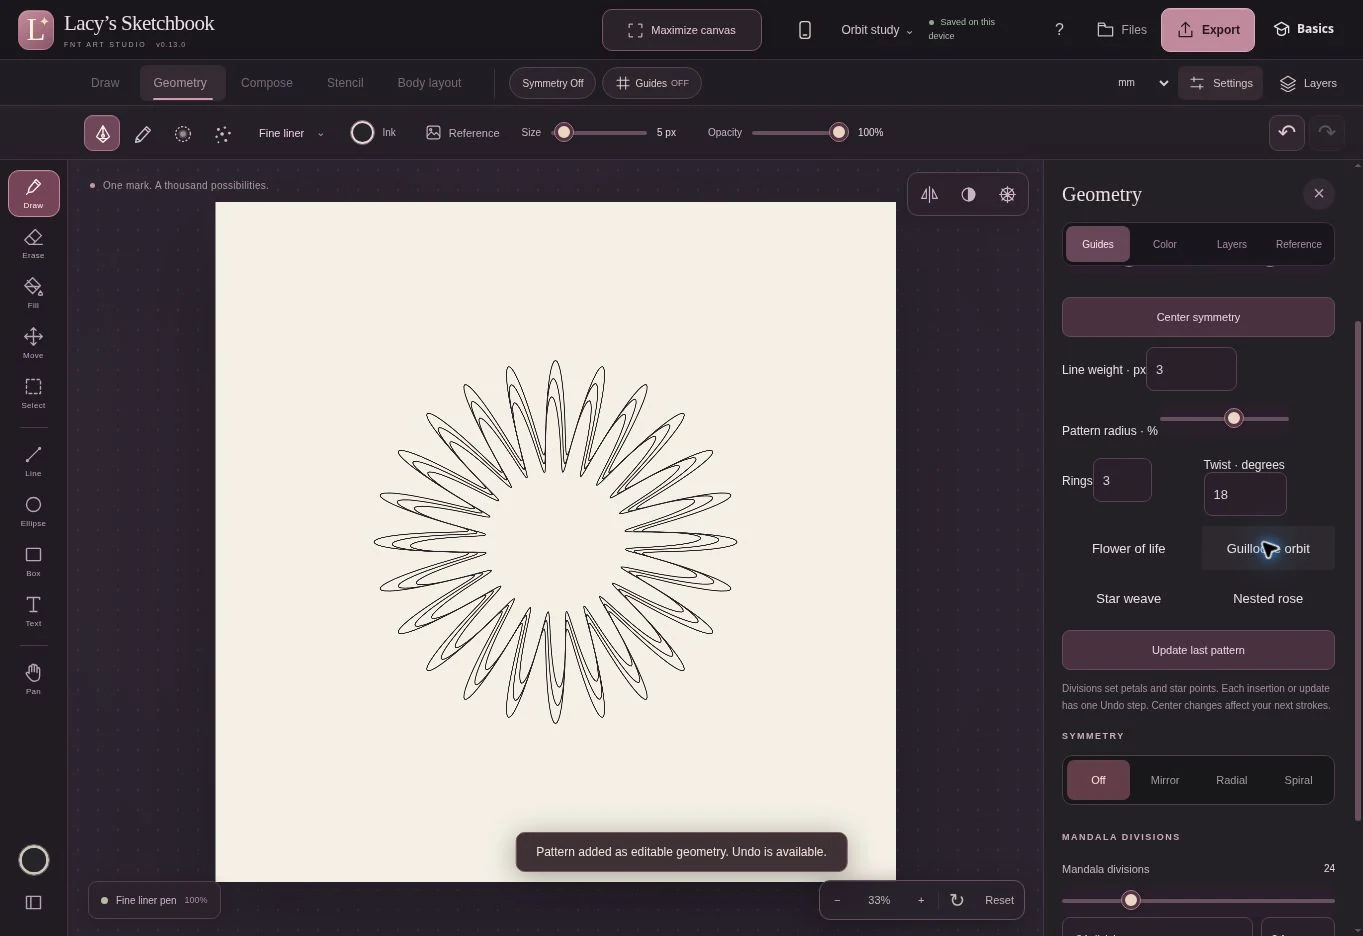
Task: Click the rotate canvas icon near Reset
Action: [957, 900]
